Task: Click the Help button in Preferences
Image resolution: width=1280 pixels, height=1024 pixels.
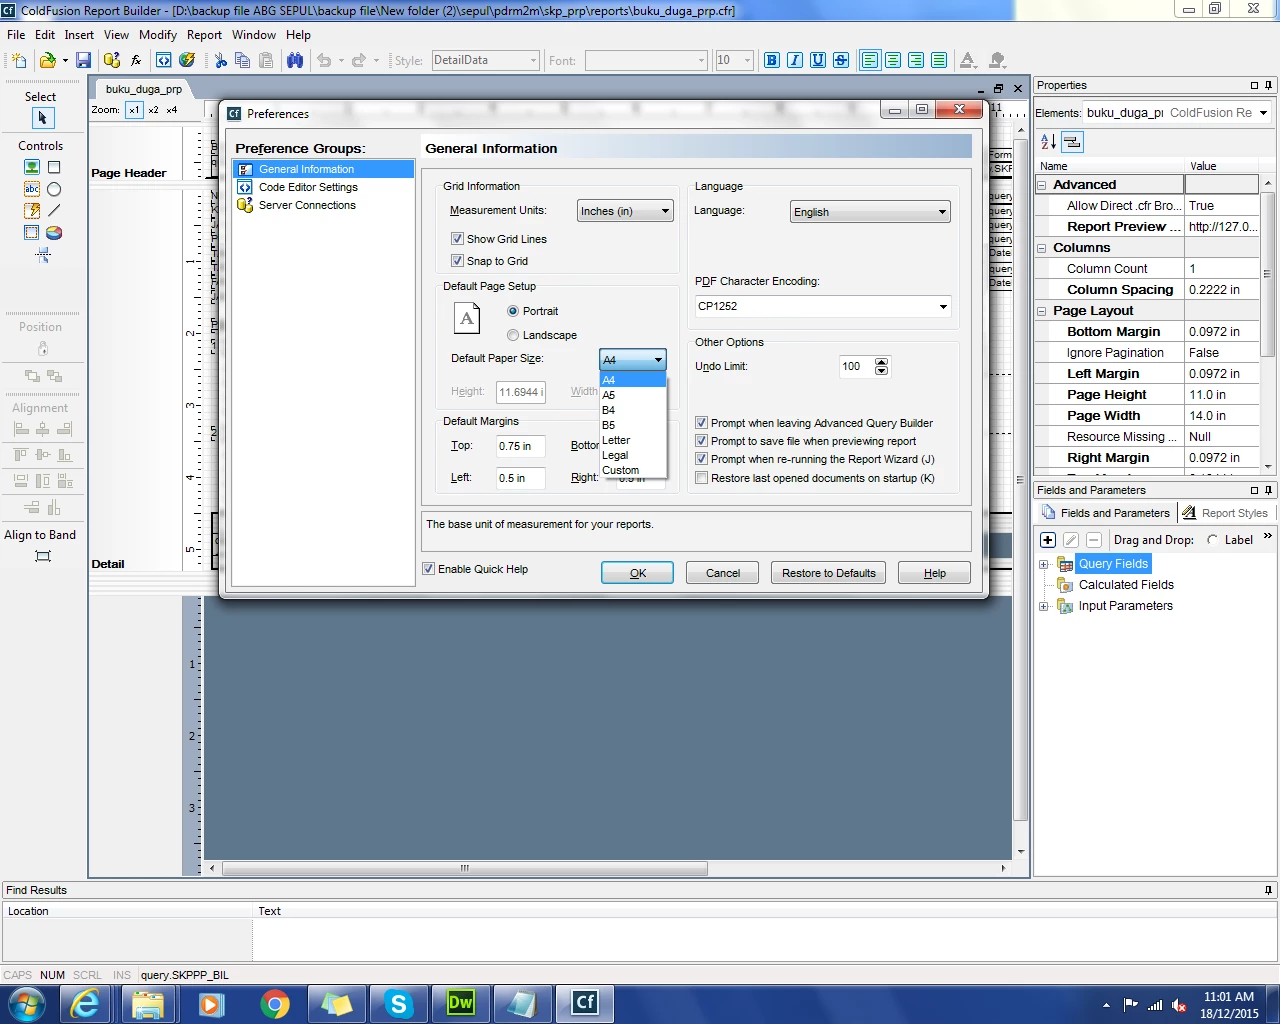Action: click(934, 573)
